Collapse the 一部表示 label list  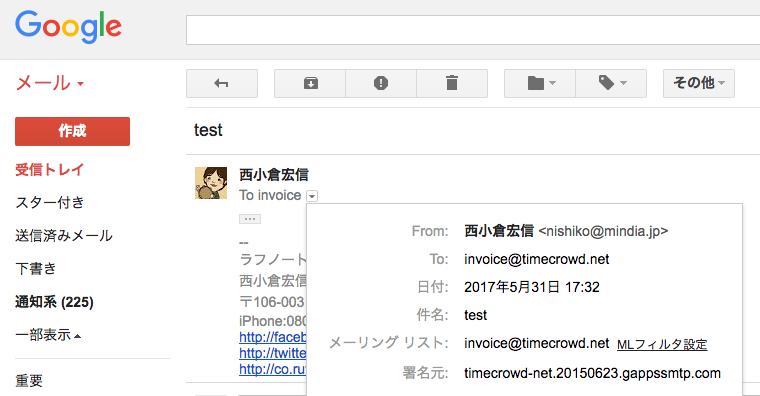[x=48, y=335]
